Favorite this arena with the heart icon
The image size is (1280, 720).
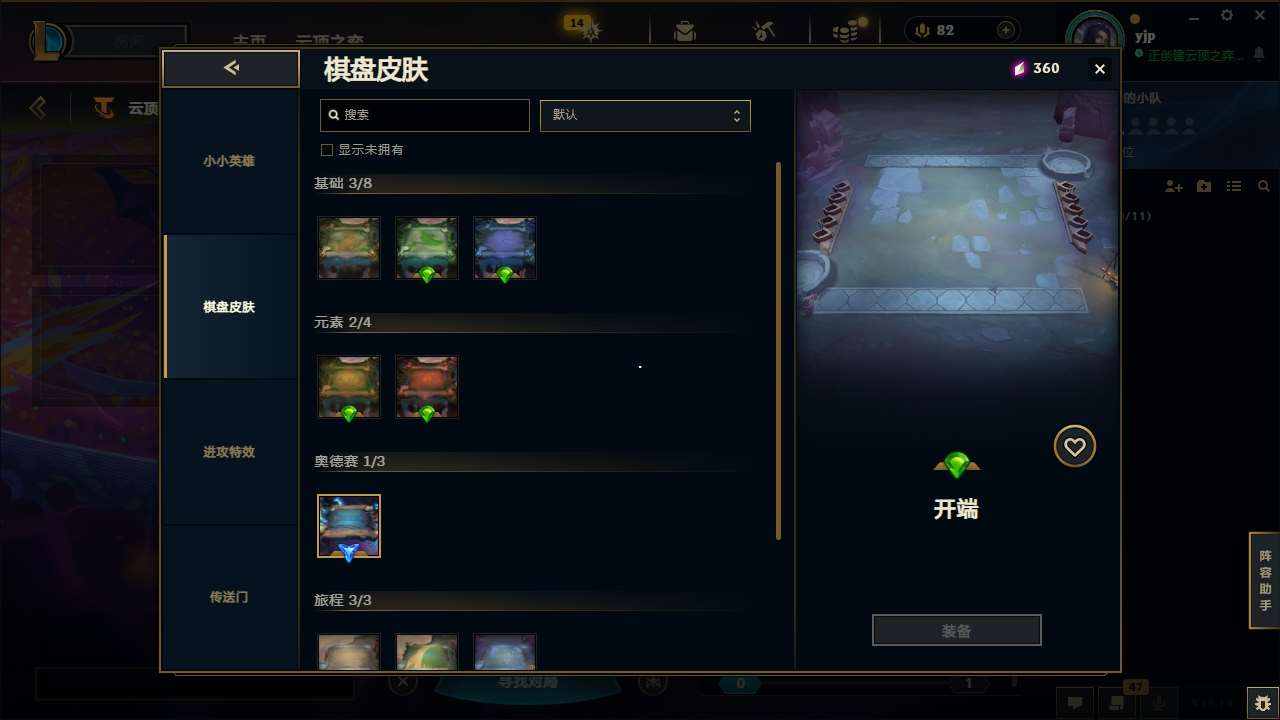click(x=1075, y=446)
